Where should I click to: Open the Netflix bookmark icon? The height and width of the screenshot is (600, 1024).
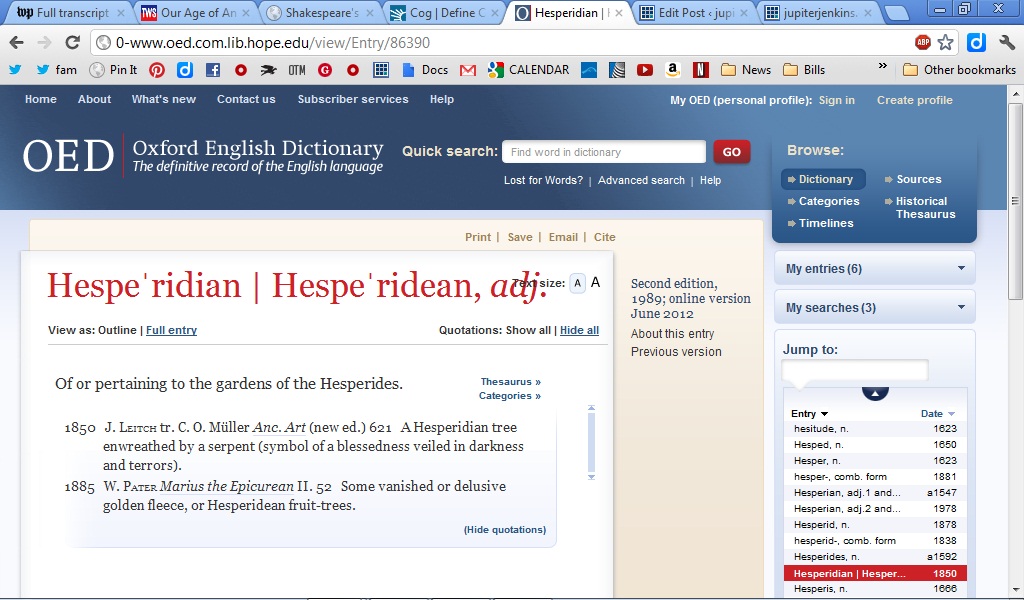[701, 70]
